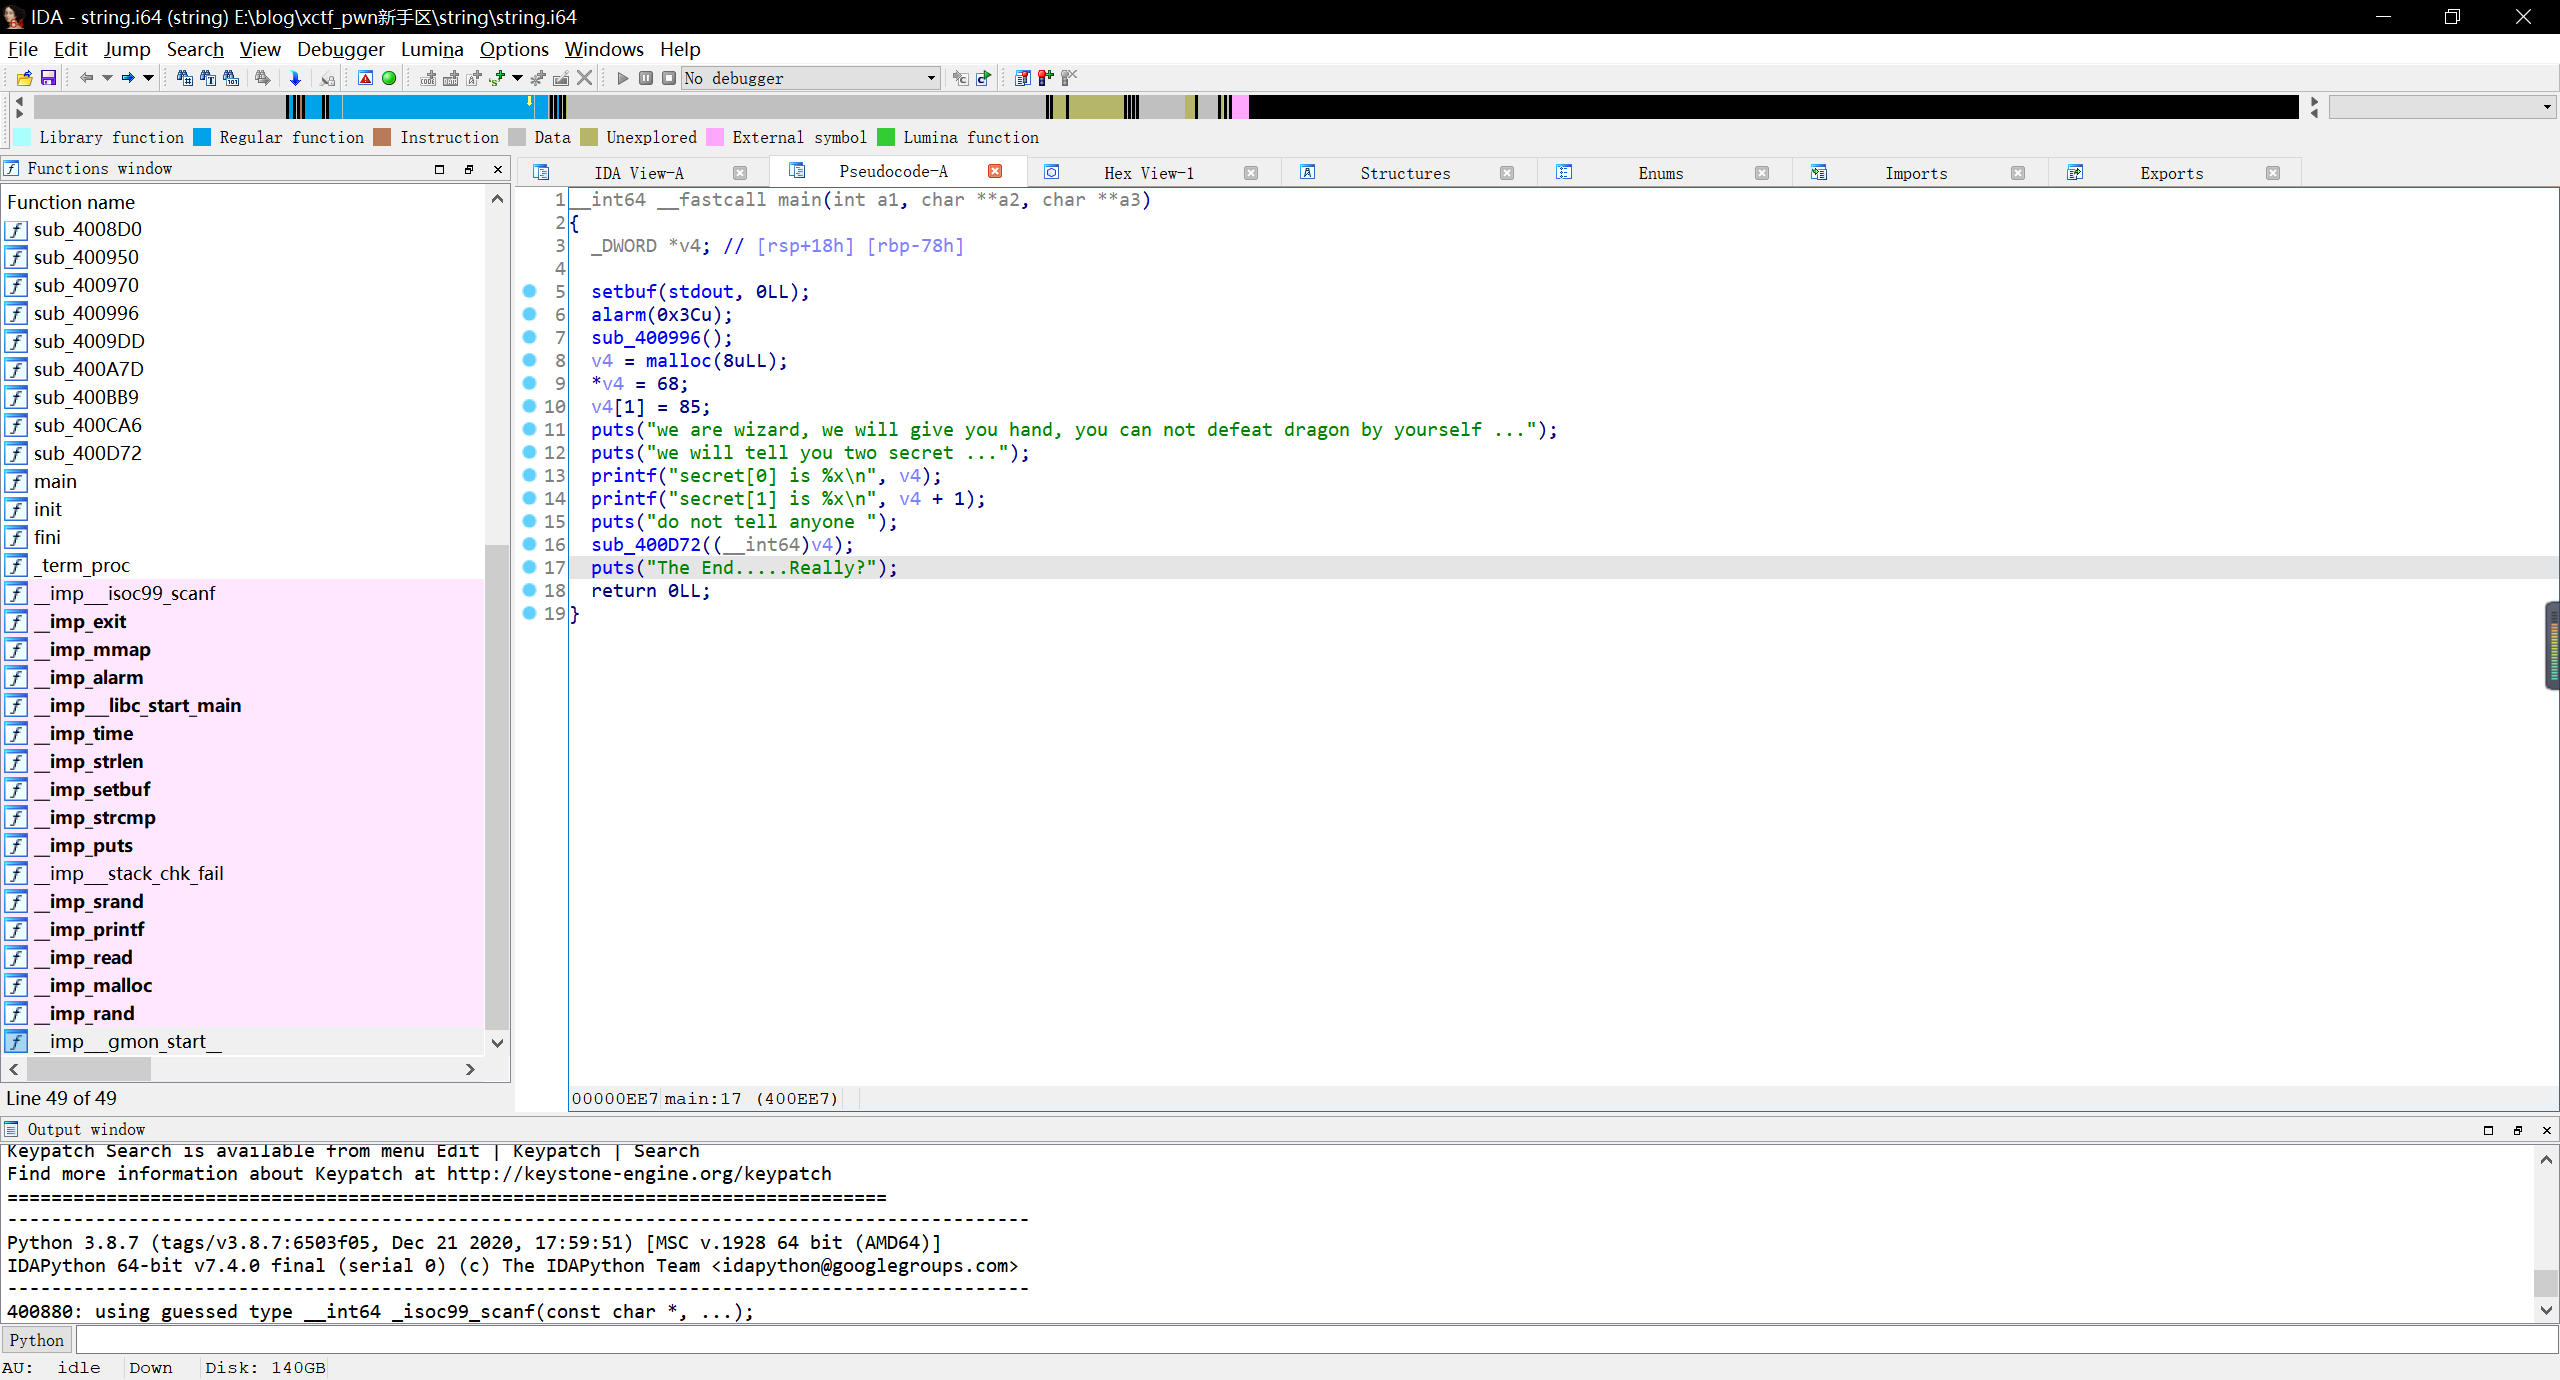Open the Debugger menu

(x=340, y=49)
